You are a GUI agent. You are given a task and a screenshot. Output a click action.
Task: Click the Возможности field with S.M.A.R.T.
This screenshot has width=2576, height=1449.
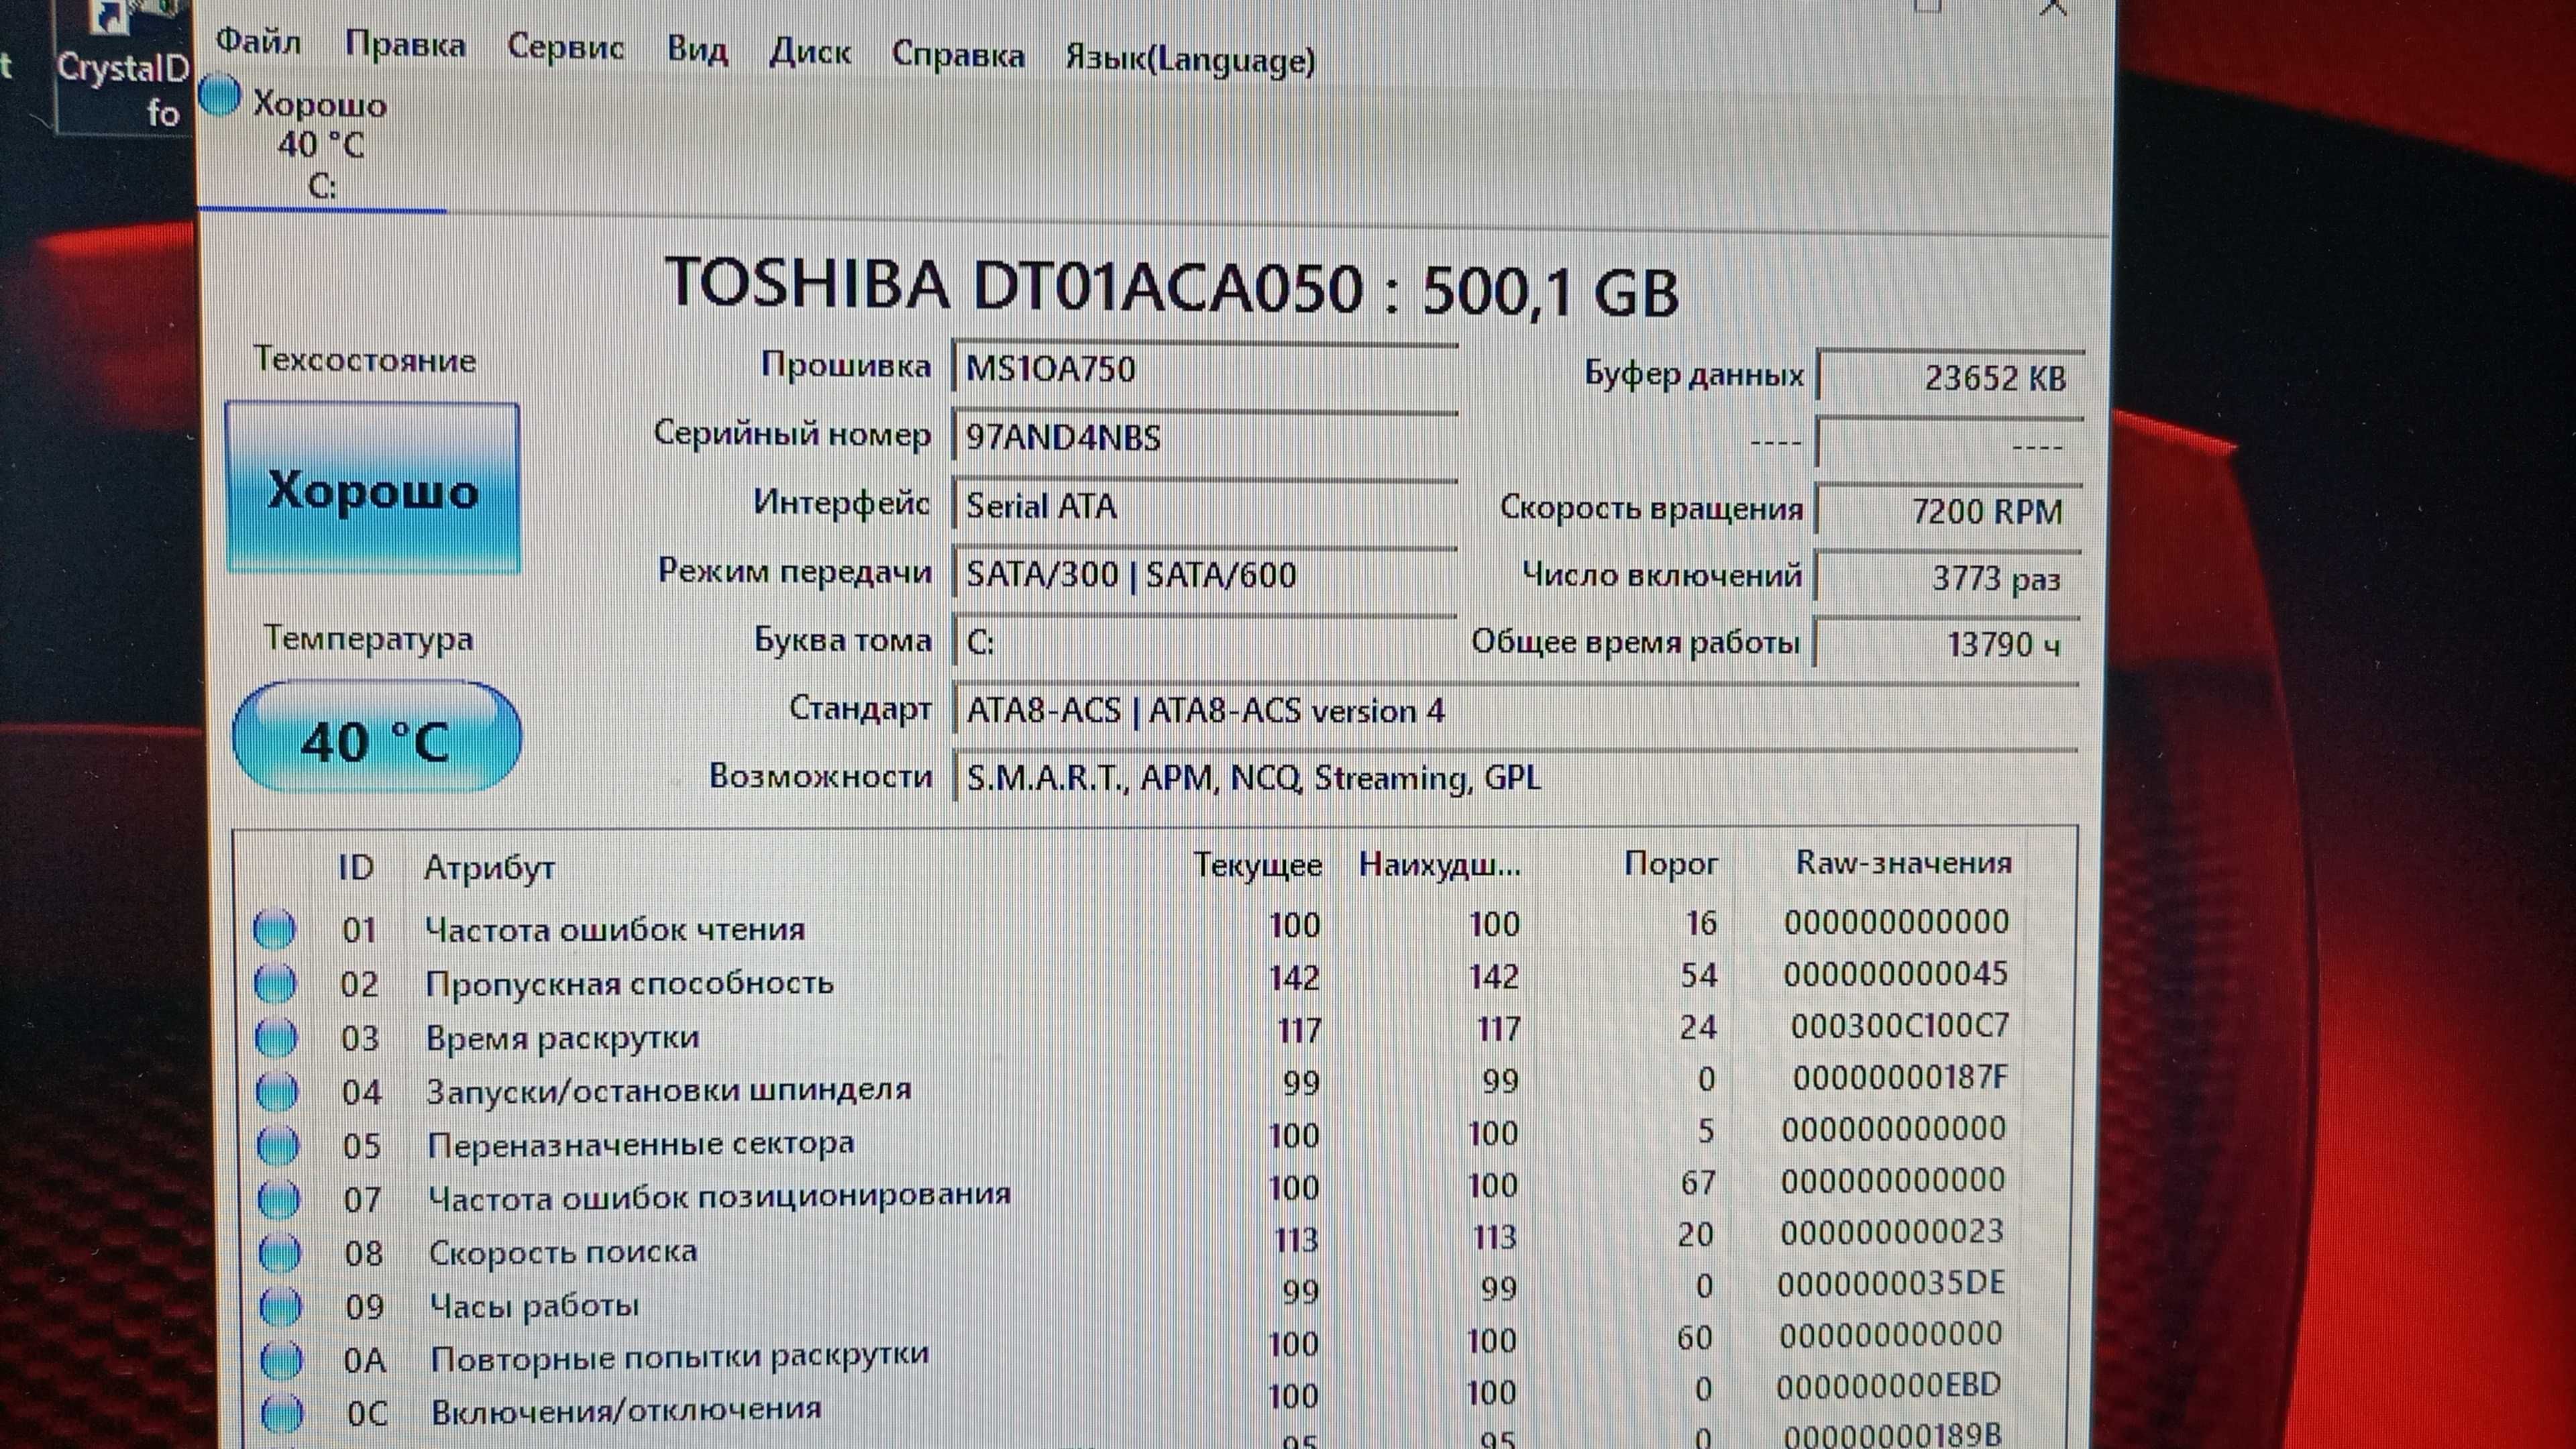[1516, 777]
